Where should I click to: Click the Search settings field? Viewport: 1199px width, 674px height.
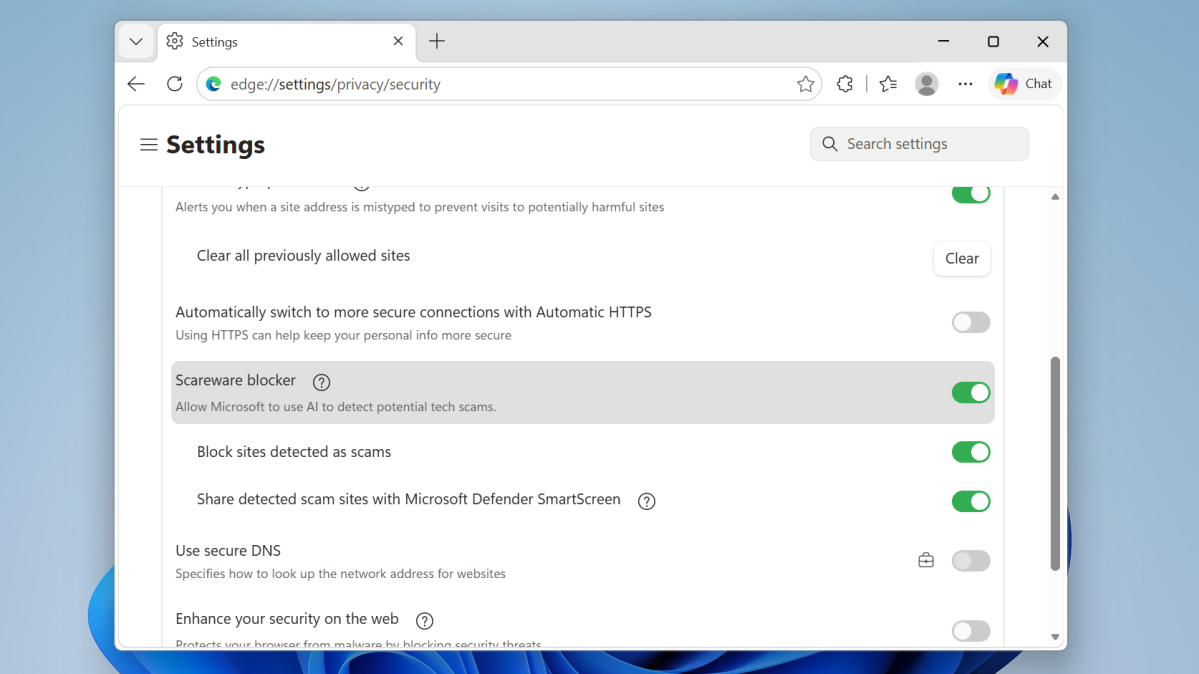point(919,144)
